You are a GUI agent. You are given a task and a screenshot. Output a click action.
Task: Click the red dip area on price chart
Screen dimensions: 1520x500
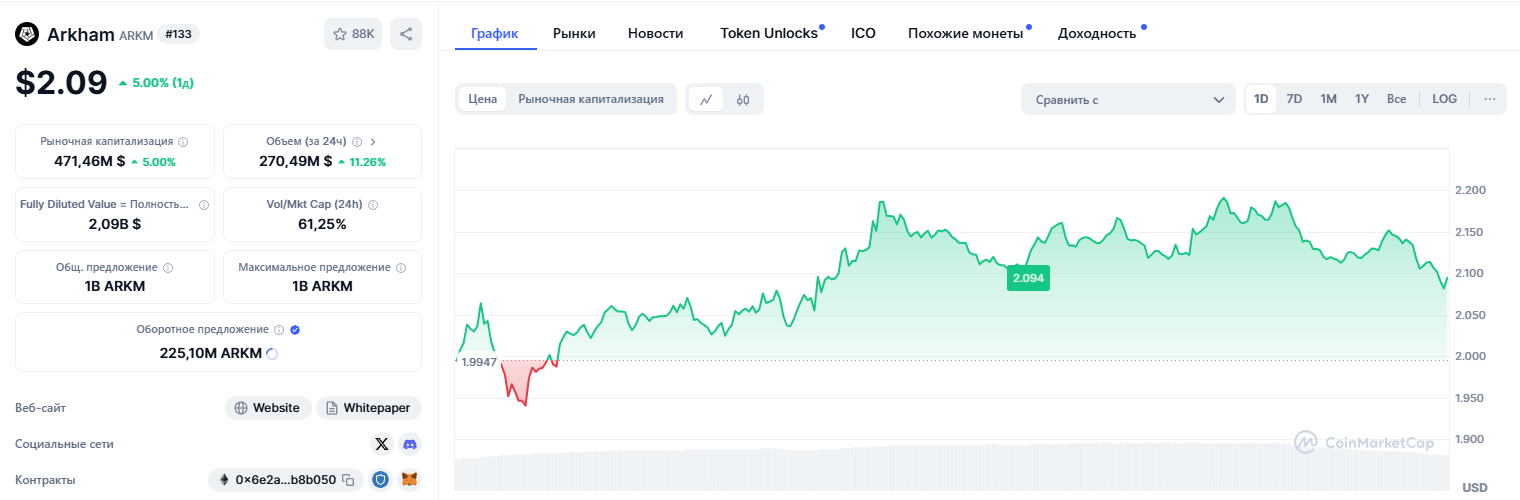[x=520, y=380]
